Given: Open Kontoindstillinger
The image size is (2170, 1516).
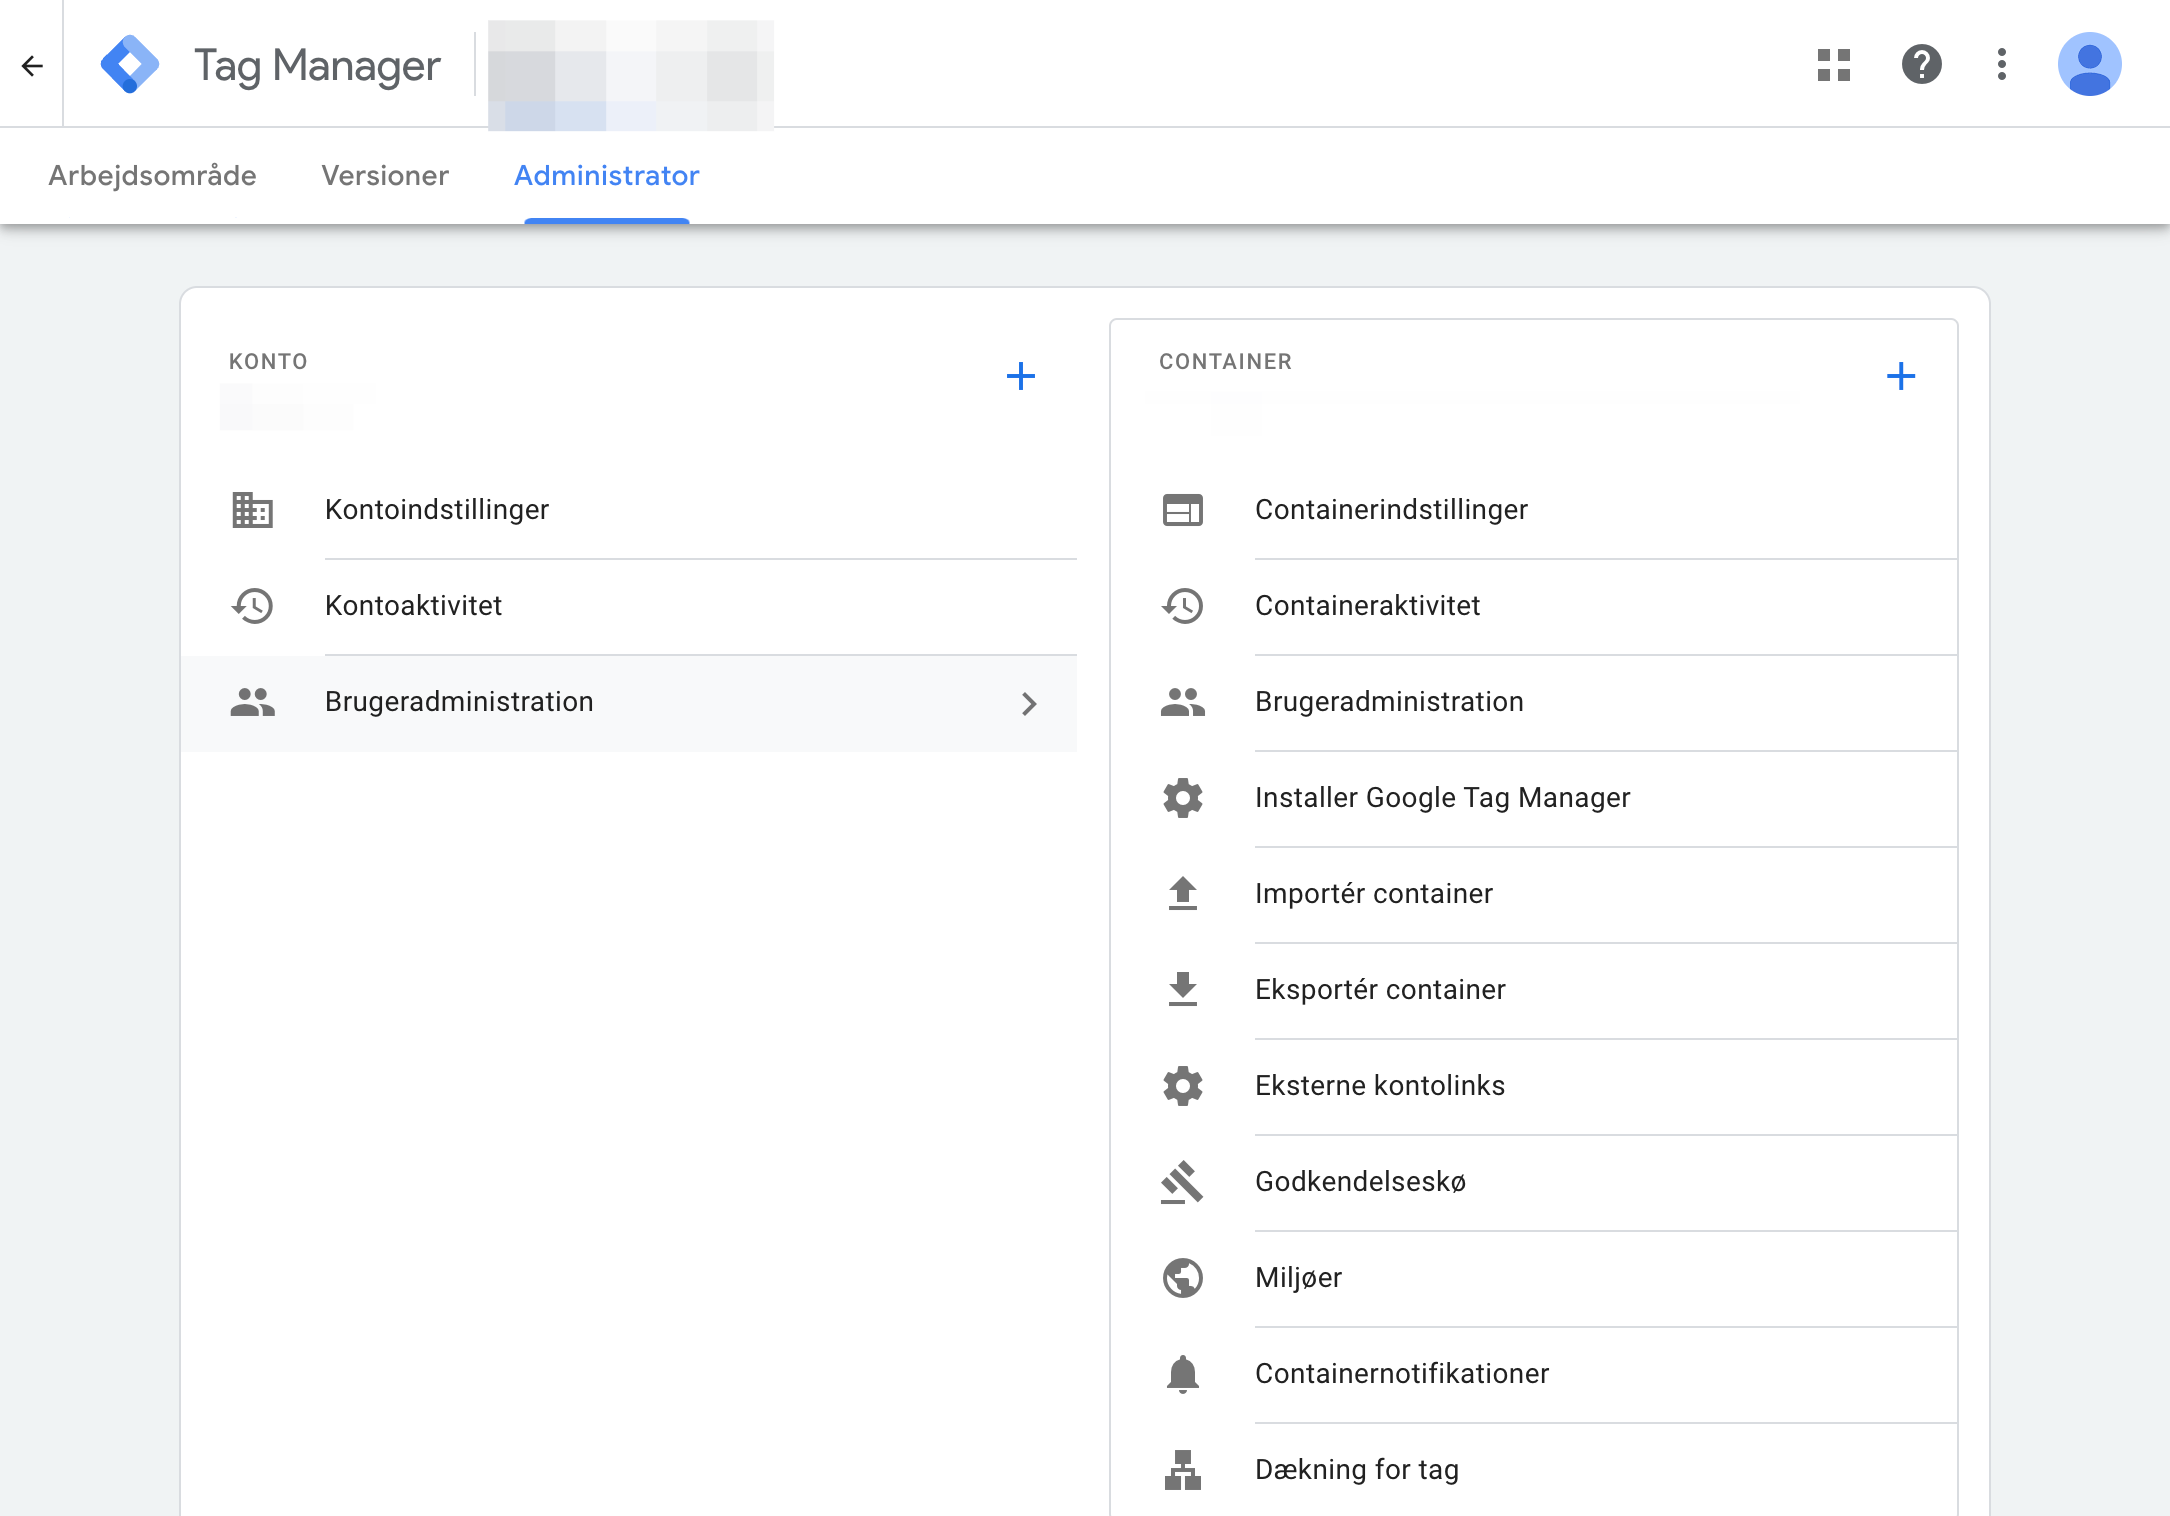Looking at the screenshot, I should 629,510.
